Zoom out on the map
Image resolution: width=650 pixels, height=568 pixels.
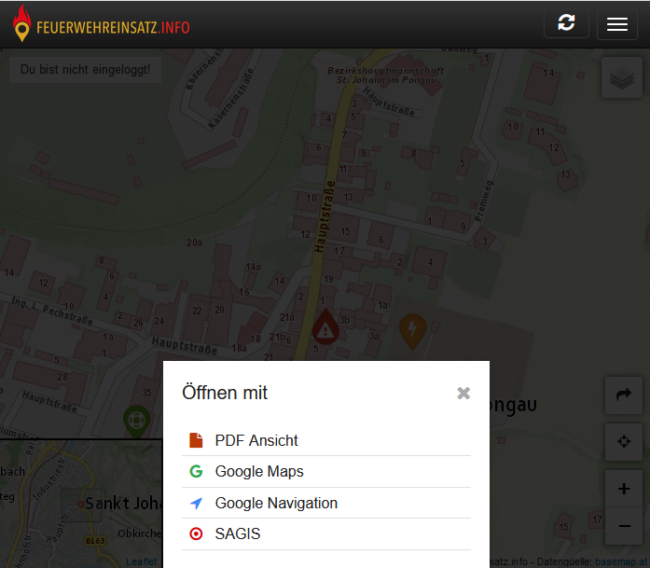(x=623, y=525)
